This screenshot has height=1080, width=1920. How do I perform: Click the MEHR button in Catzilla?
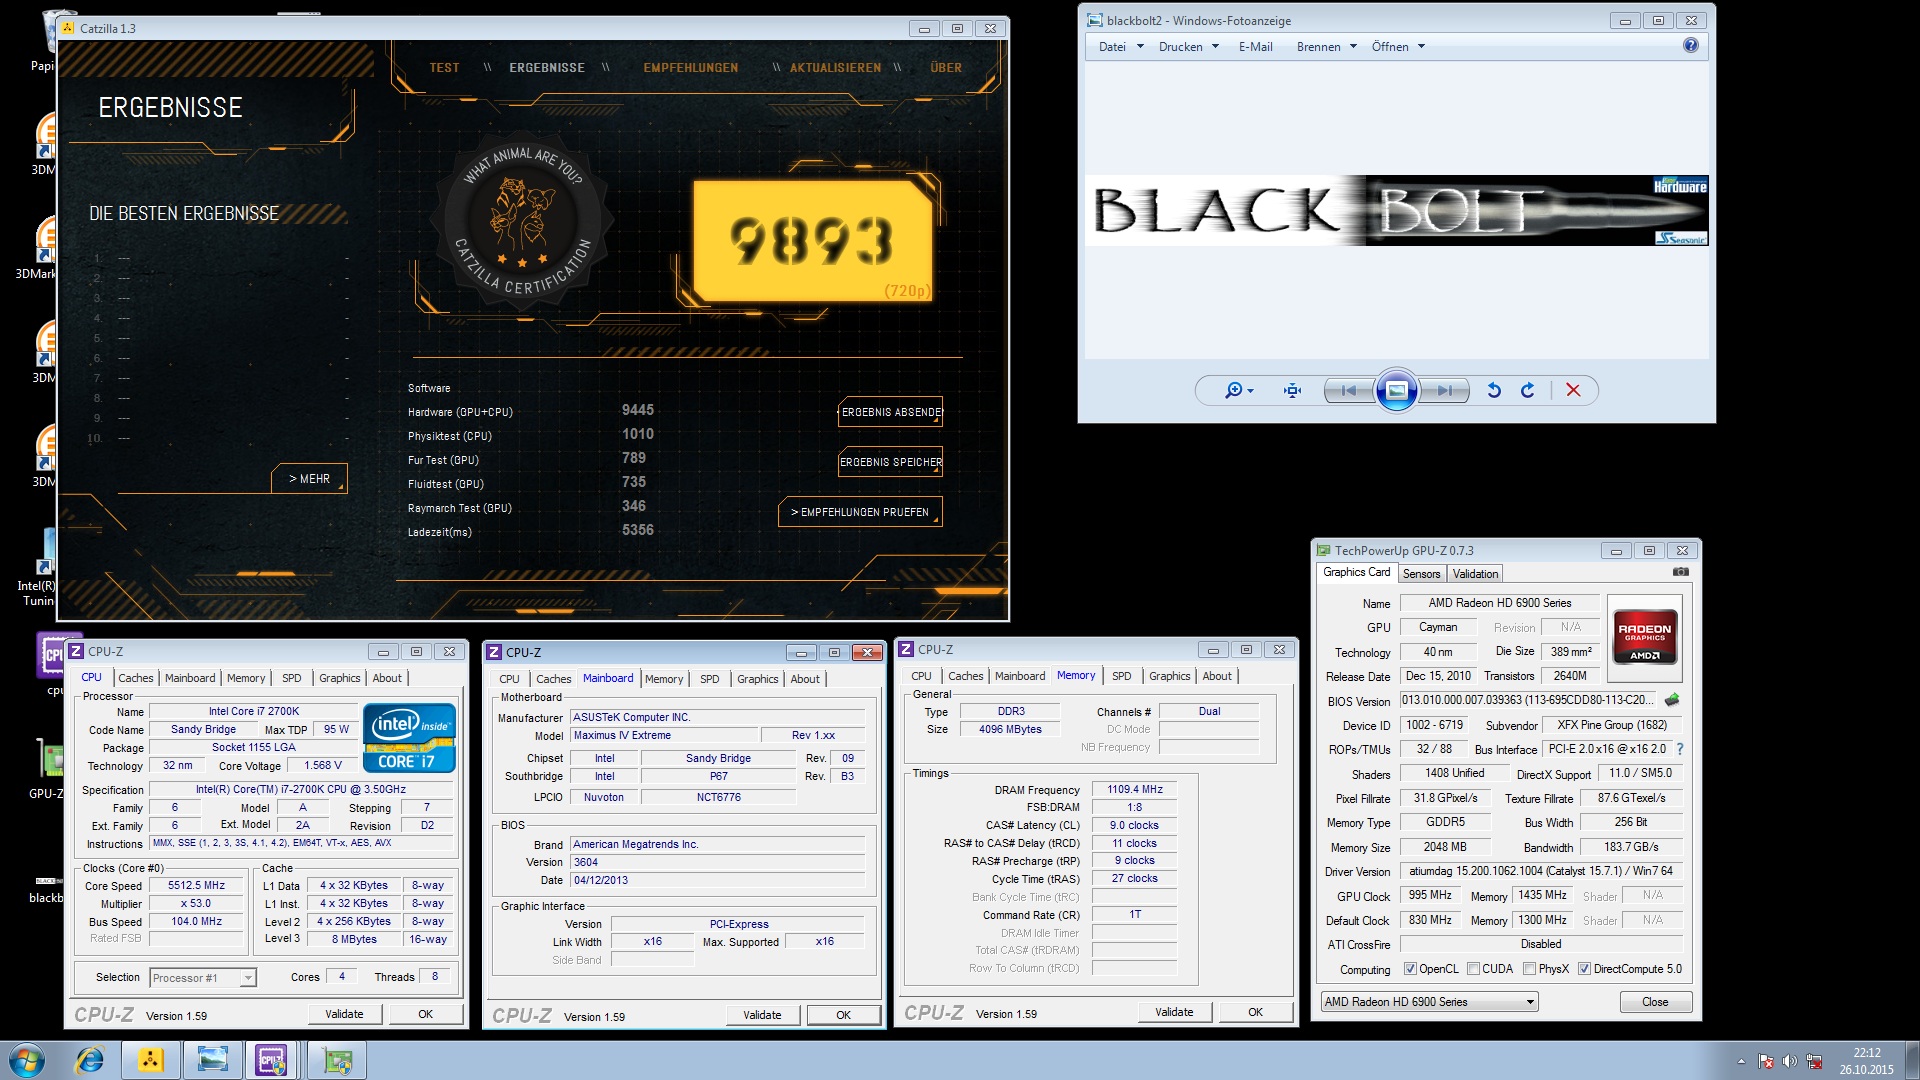point(309,479)
